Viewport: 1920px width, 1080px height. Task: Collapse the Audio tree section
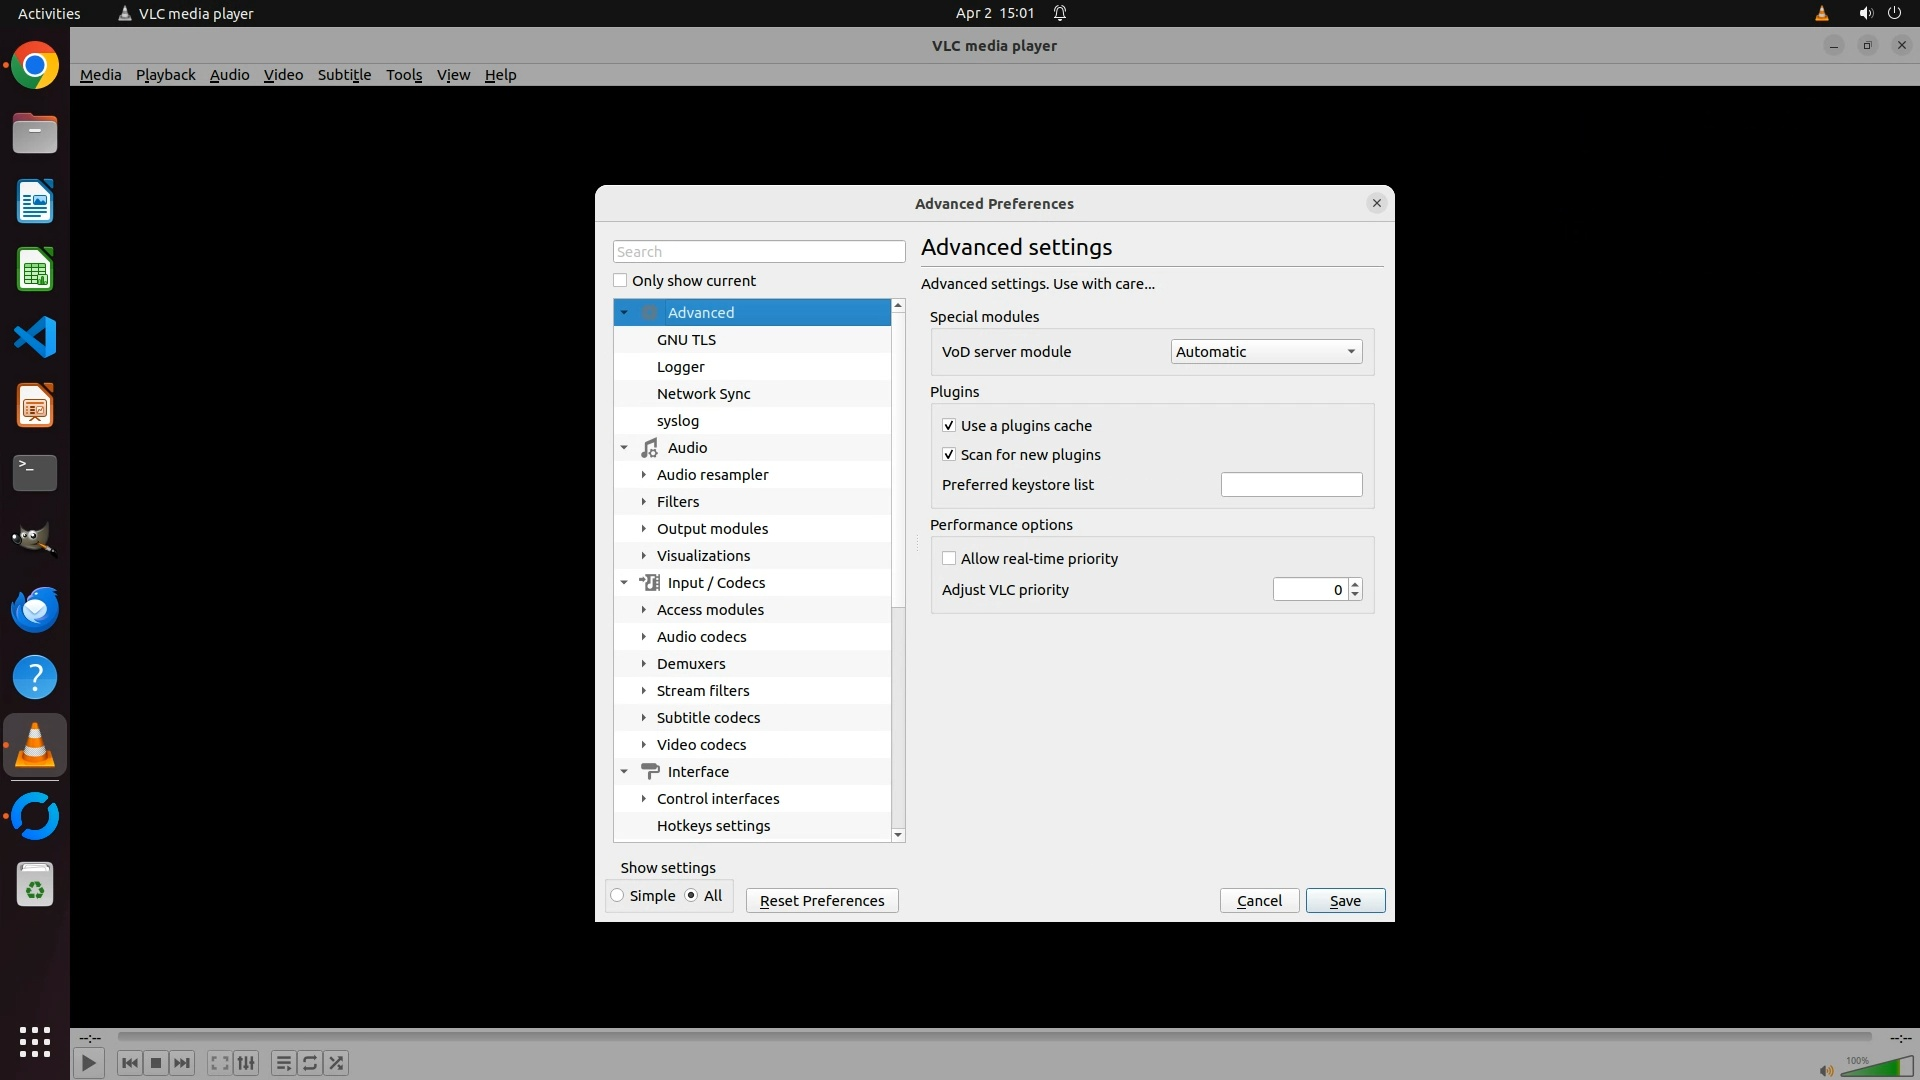[x=624, y=448]
